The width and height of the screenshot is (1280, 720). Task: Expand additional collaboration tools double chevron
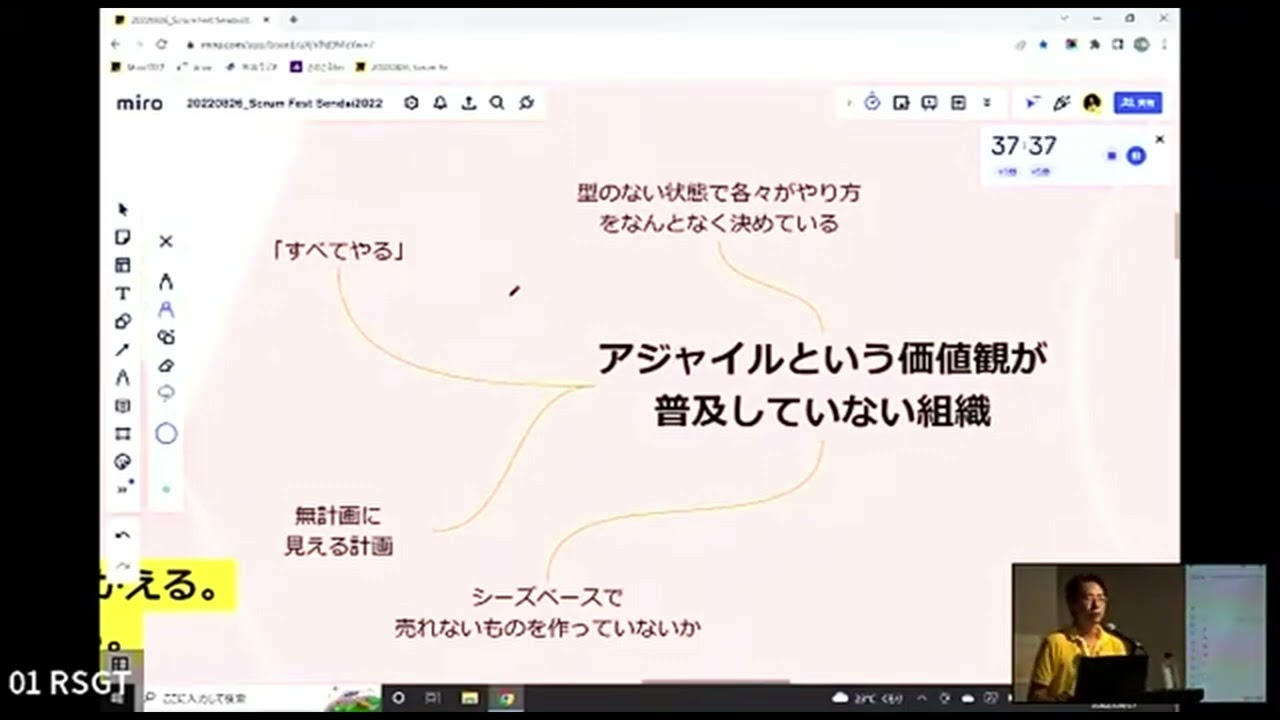pos(987,102)
